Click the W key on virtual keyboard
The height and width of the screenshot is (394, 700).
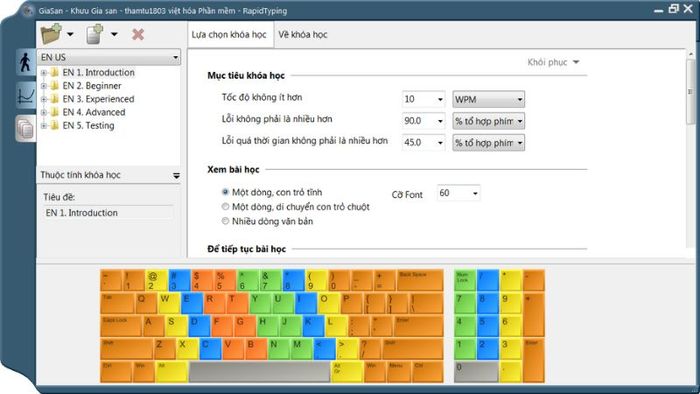pos(169,303)
